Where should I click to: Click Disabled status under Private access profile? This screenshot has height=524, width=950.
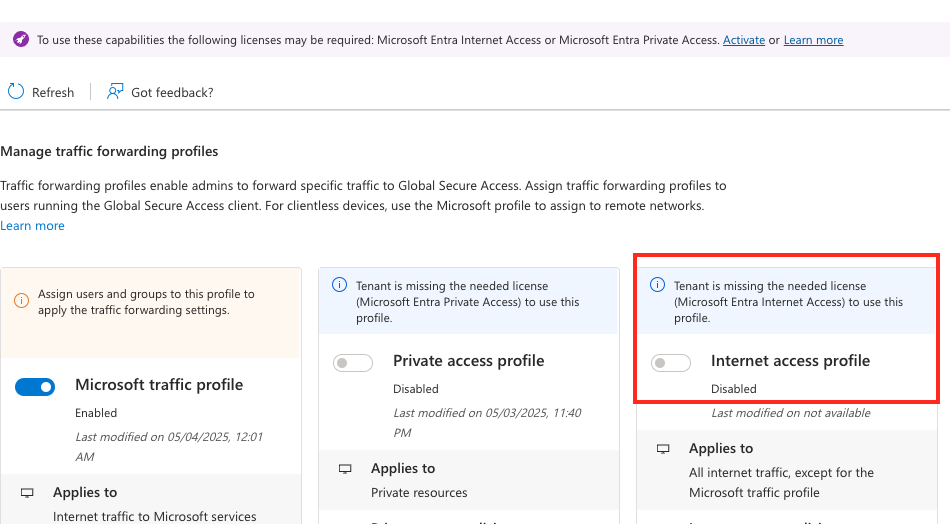tap(416, 388)
